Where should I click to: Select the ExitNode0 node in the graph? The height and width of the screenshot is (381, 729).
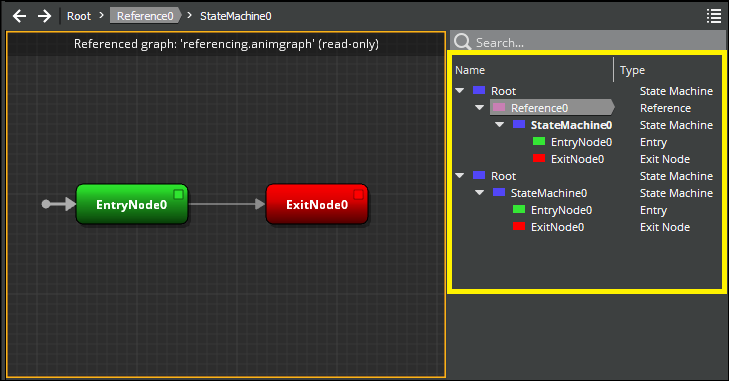pyautogui.click(x=317, y=204)
